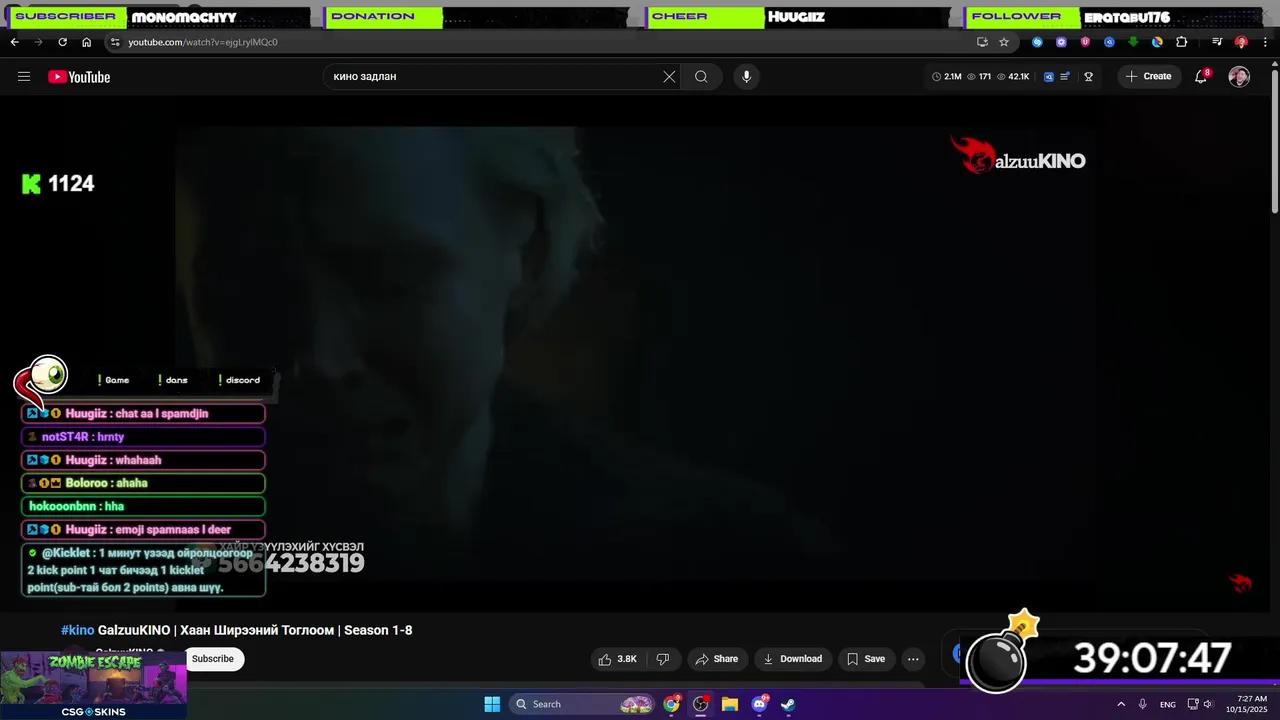Click the Windows taskbar Search box
Viewport: 1280px width, 720px height.
[584, 704]
